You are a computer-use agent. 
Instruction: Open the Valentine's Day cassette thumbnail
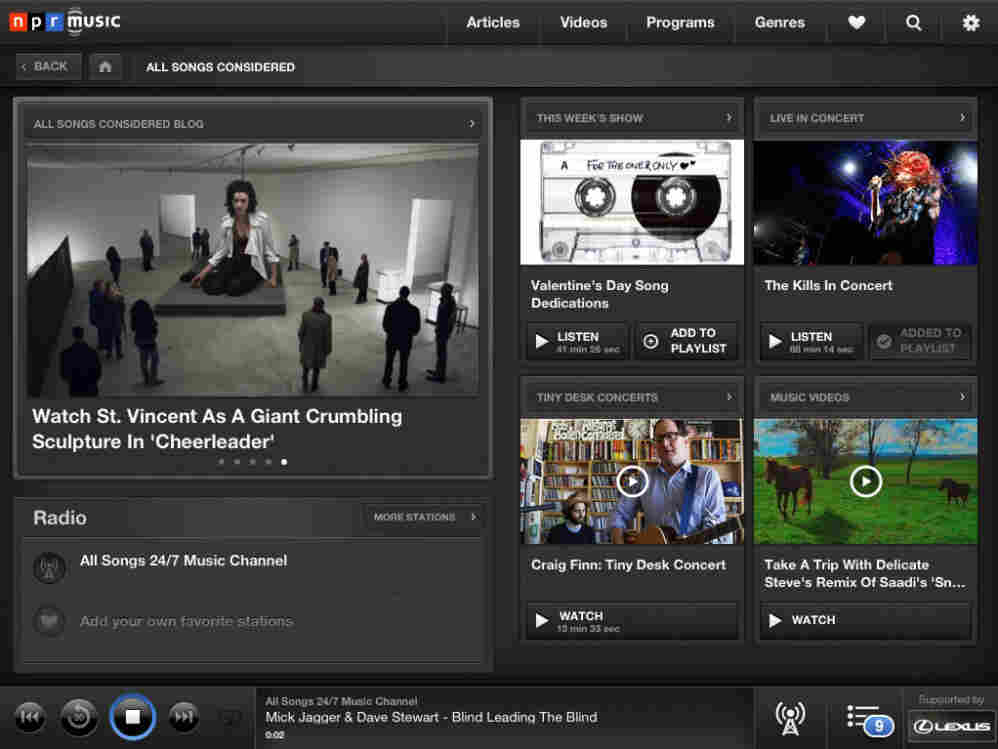(x=631, y=202)
